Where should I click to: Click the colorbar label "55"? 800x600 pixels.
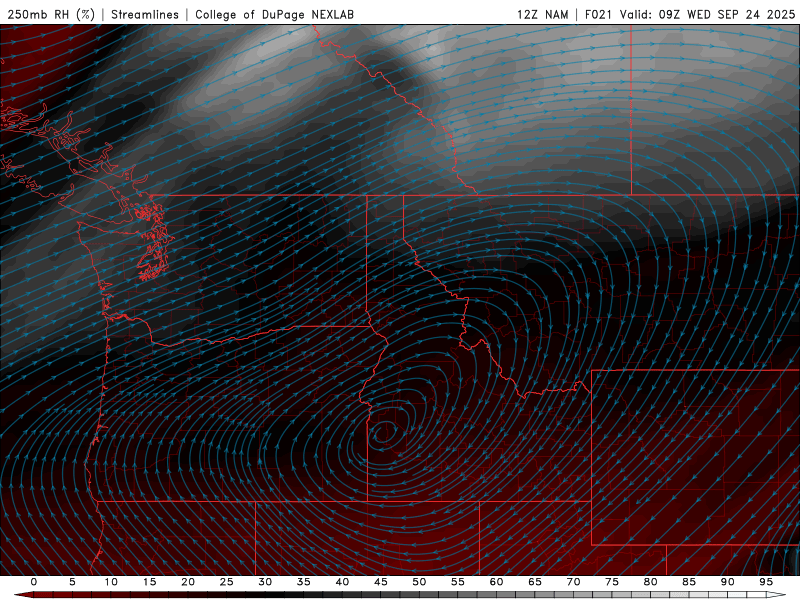pos(458,582)
